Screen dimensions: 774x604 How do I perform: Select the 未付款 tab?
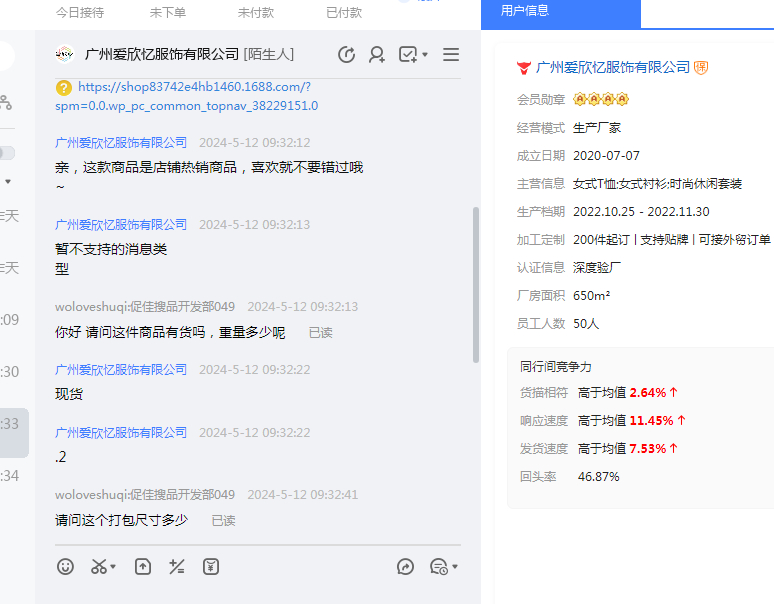pos(256,13)
